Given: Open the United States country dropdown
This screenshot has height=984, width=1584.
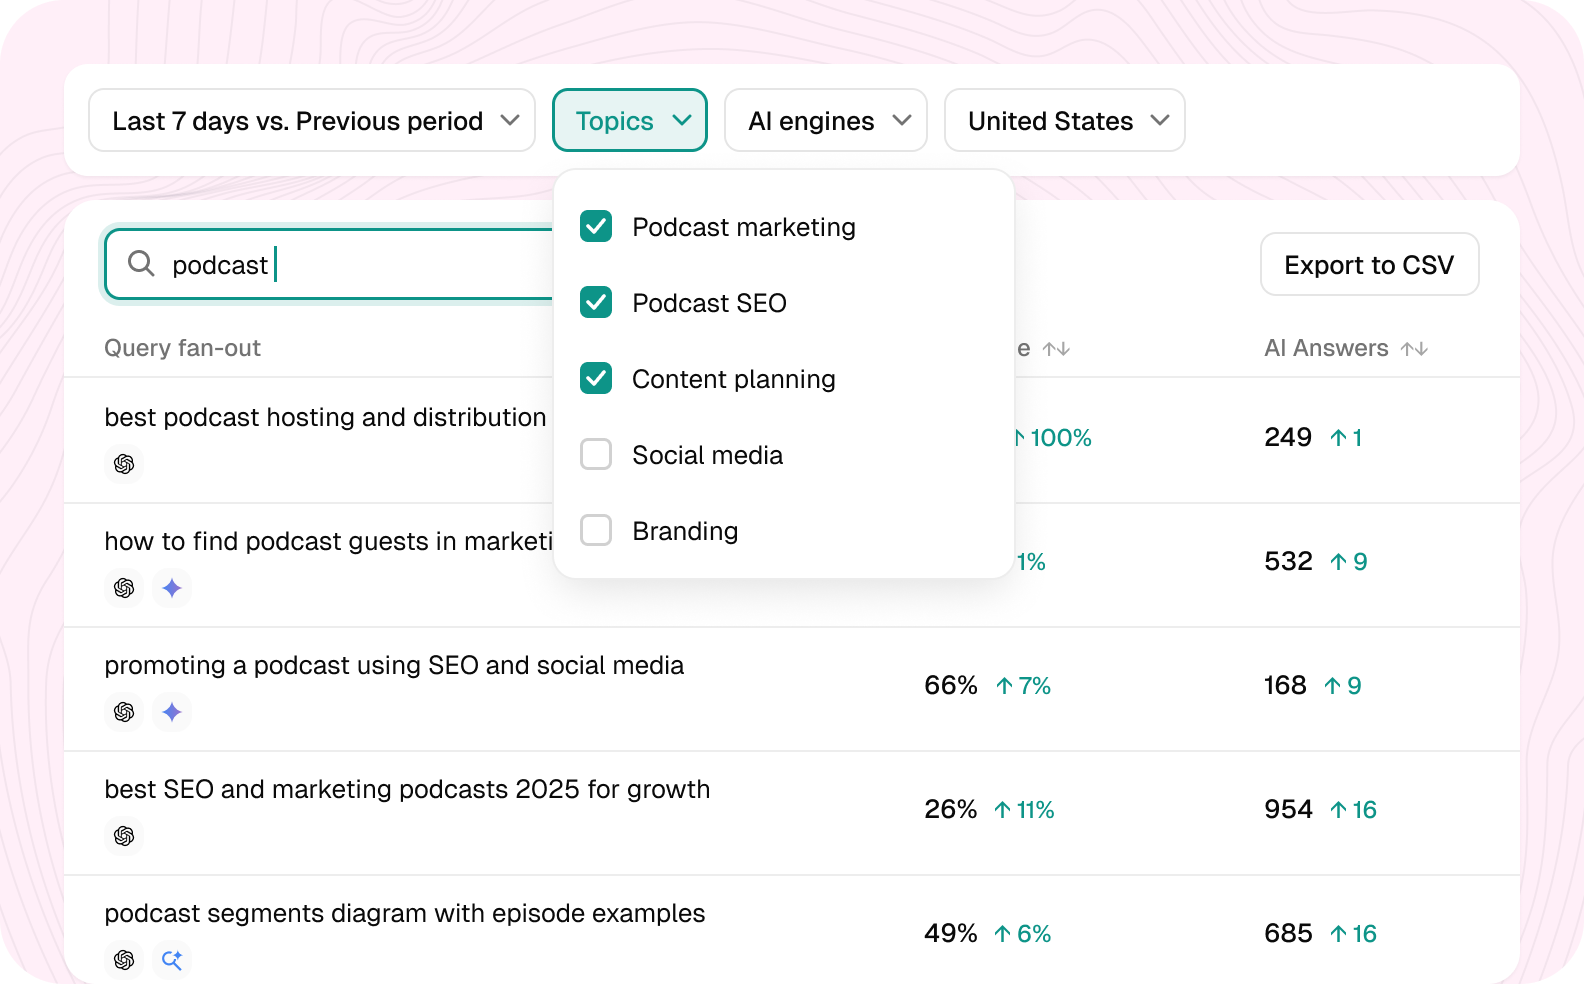Looking at the screenshot, I should coord(1065,121).
